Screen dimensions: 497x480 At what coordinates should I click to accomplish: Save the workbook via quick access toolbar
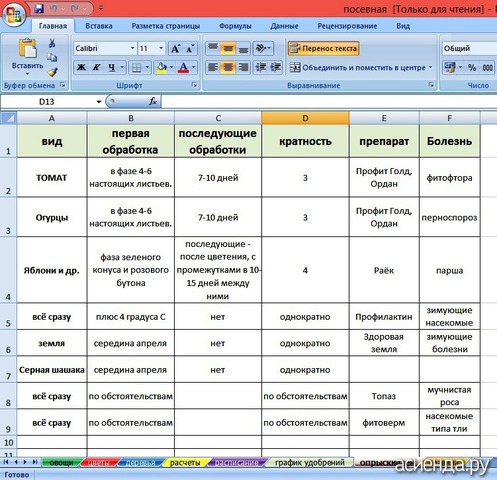click(39, 9)
